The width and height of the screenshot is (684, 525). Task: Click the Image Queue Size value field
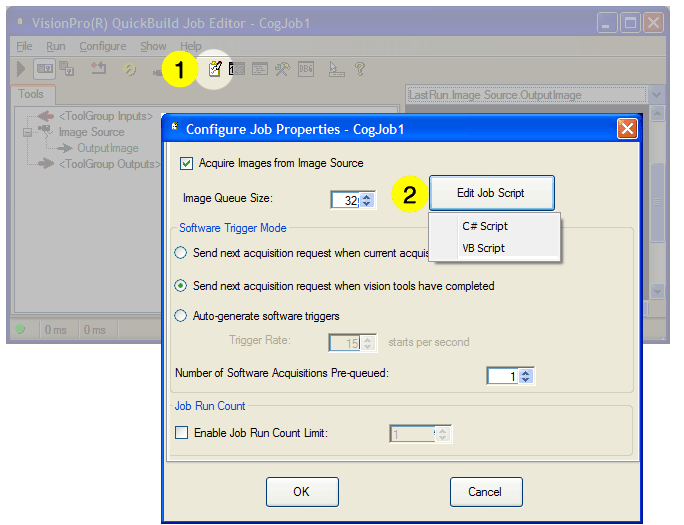click(345, 200)
